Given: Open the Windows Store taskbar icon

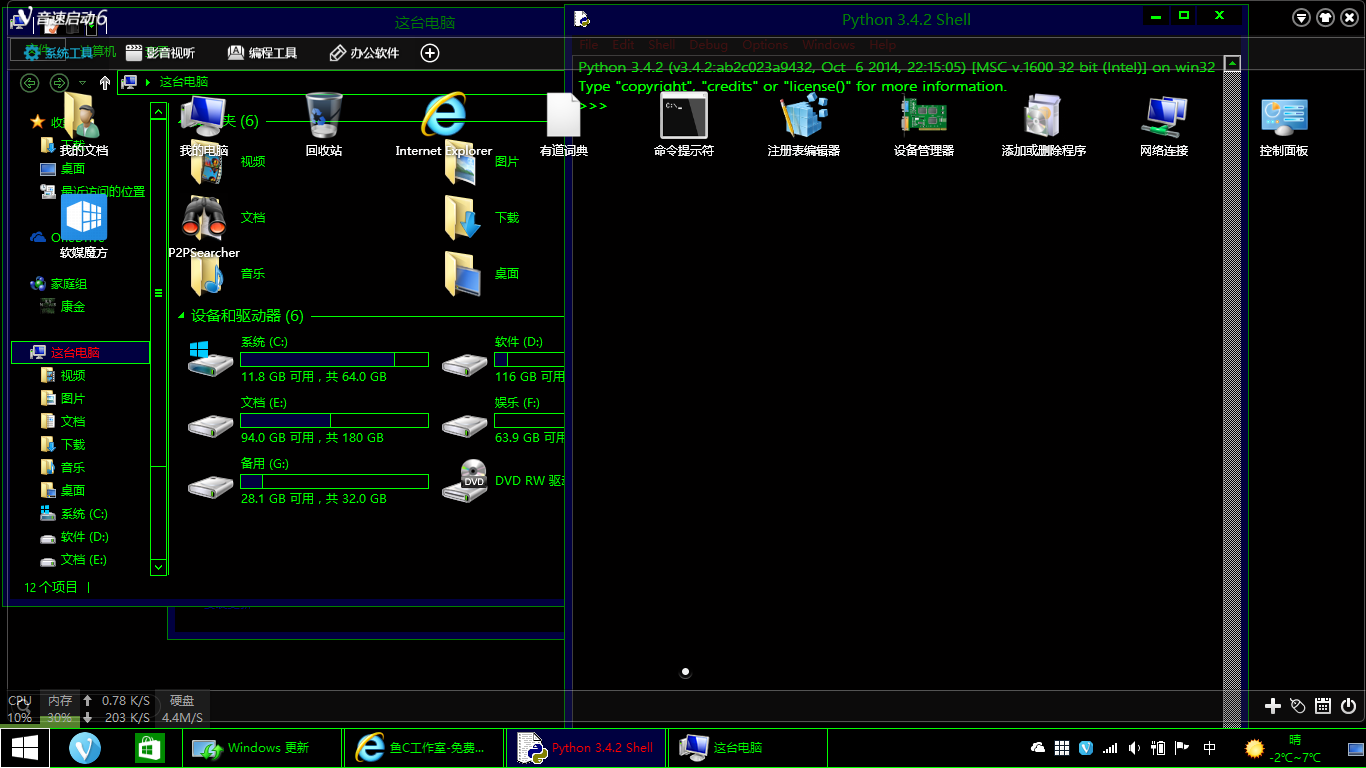Looking at the screenshot, I should (149, 747).
